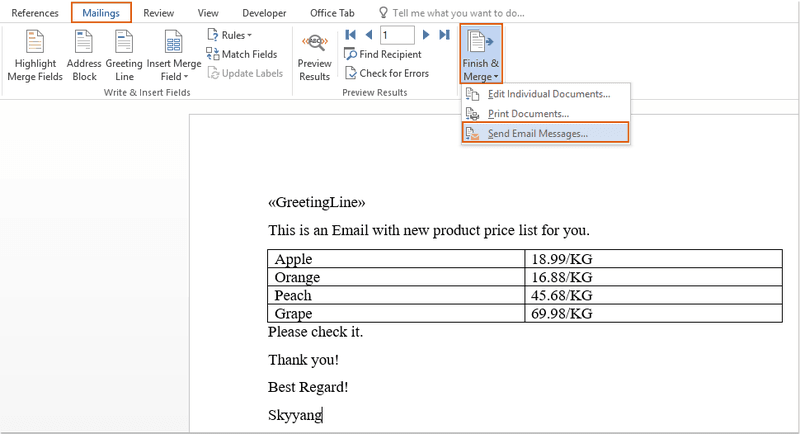Click the 45.68/KG price cell
Viewport: 800px width, 434px height.
point(654,295)
